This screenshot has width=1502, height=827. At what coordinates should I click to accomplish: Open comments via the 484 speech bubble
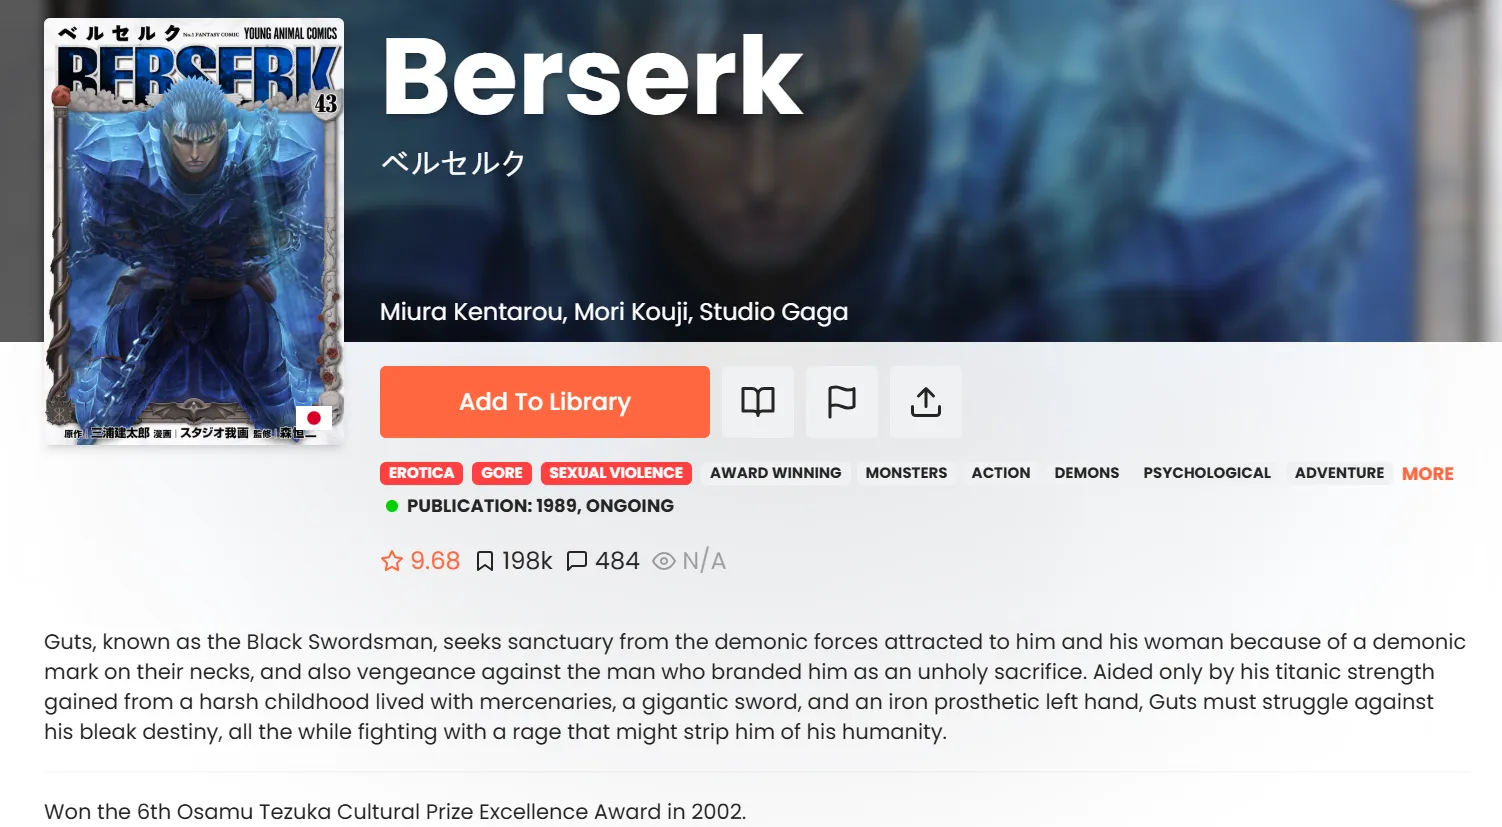point(577,561)
